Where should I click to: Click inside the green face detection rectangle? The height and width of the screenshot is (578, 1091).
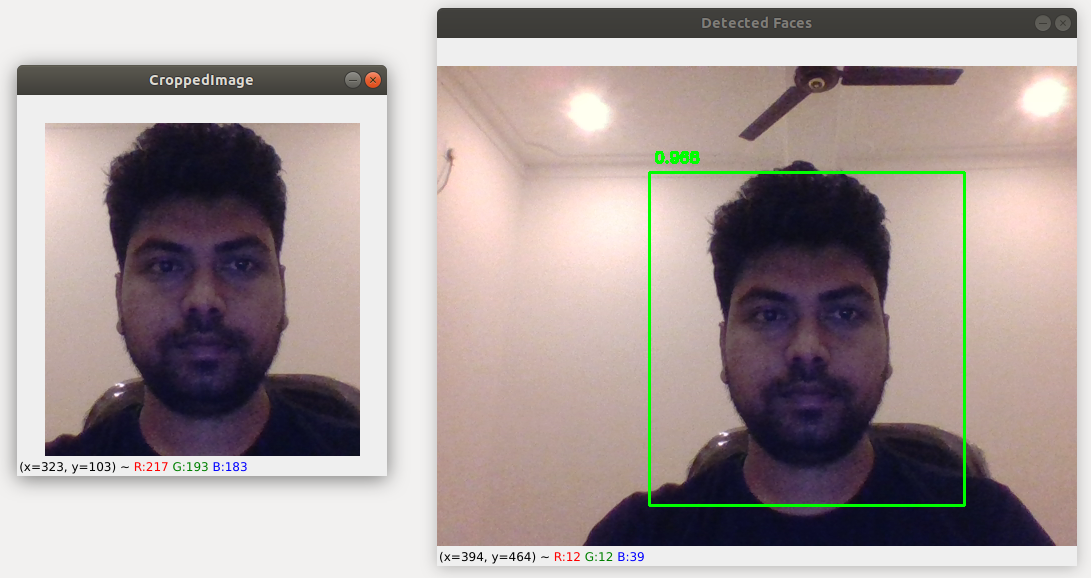pos(807,340)
